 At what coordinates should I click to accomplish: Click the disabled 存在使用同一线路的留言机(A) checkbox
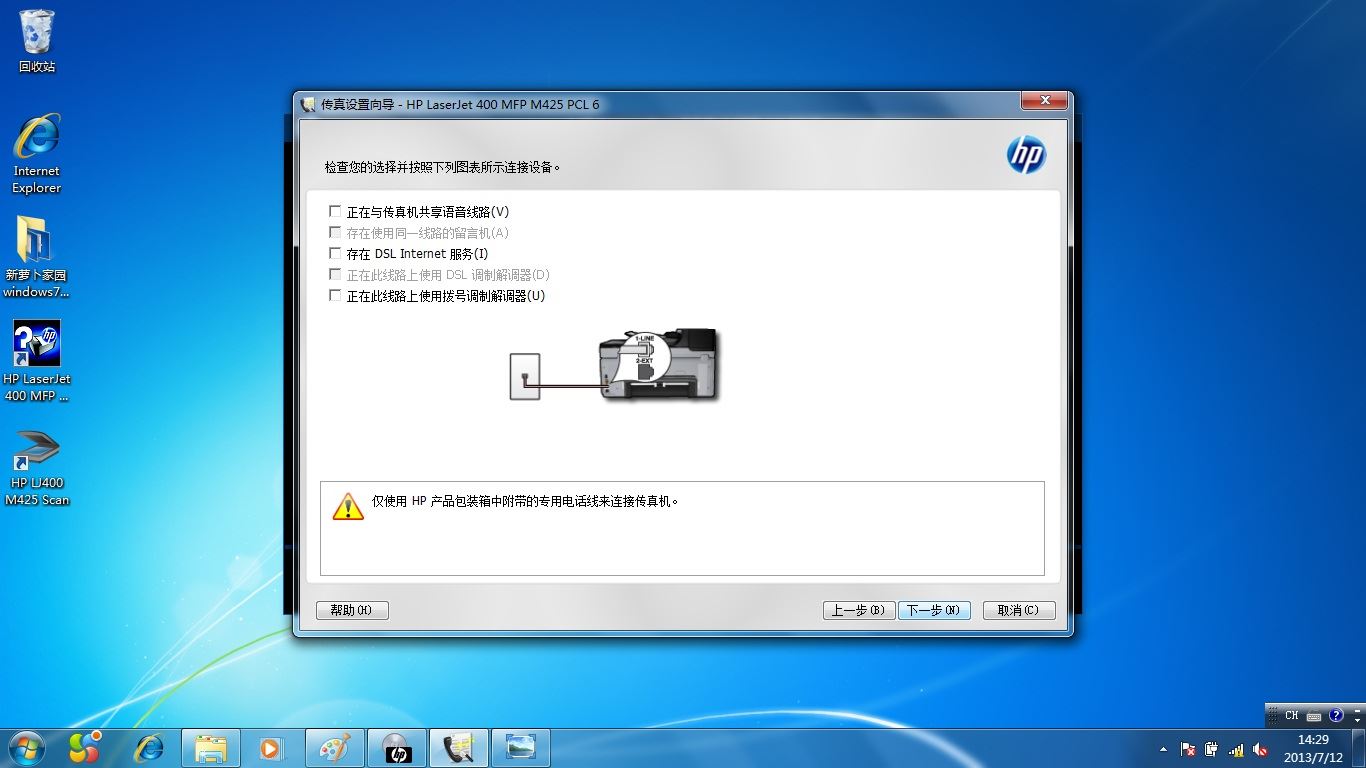pyautogui.click(x=335, y=233)
